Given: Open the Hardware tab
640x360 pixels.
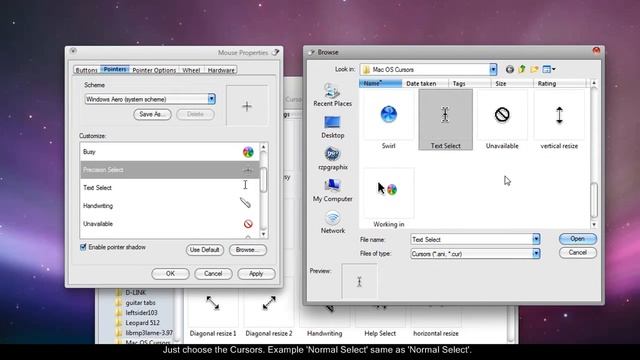Looking at the screenshot, I should click(221, 70).
